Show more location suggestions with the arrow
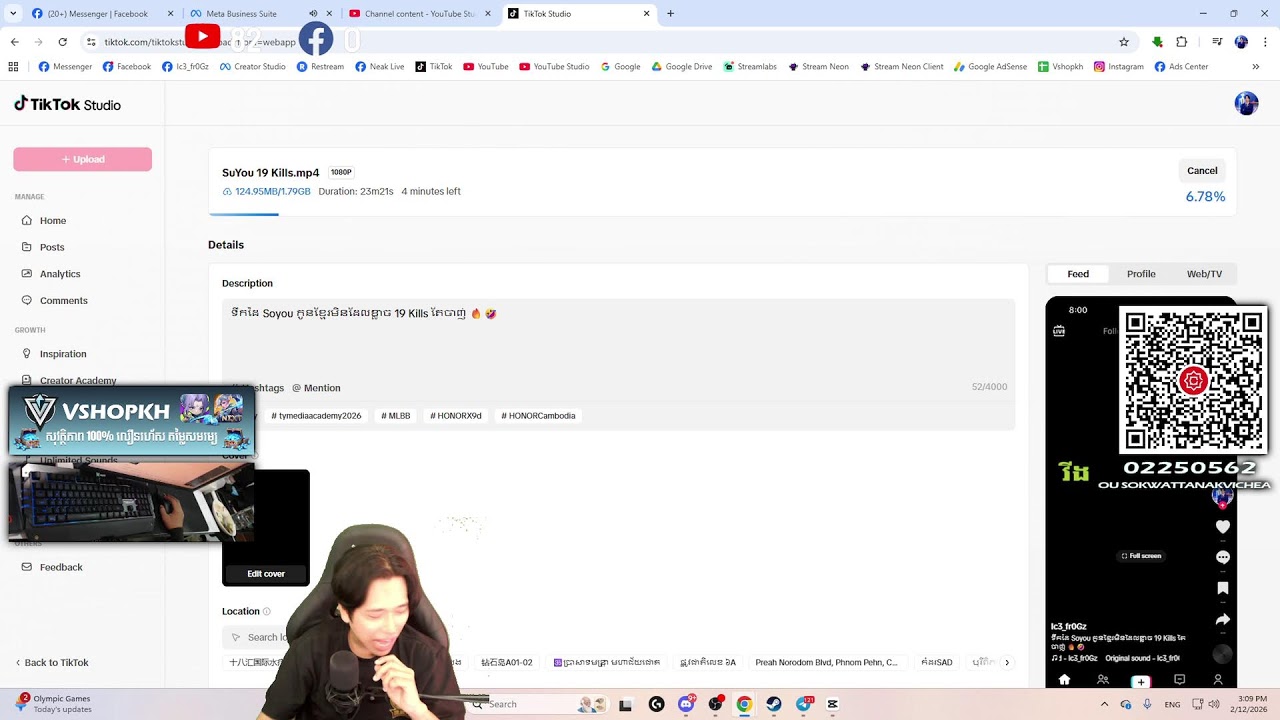 [x=1007, y=662]
